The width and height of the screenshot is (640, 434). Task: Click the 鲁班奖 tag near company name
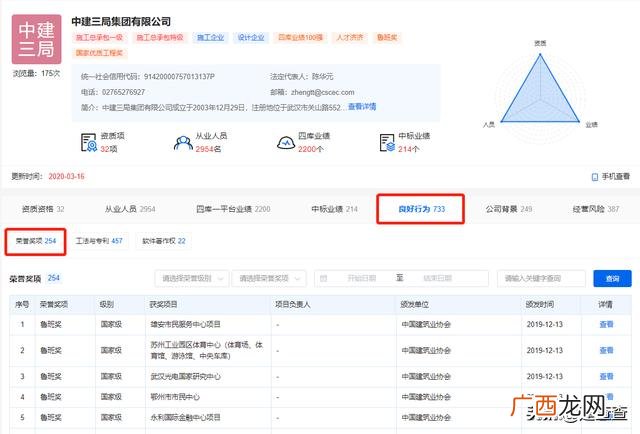pyautogui.click(x=387, y=38)
